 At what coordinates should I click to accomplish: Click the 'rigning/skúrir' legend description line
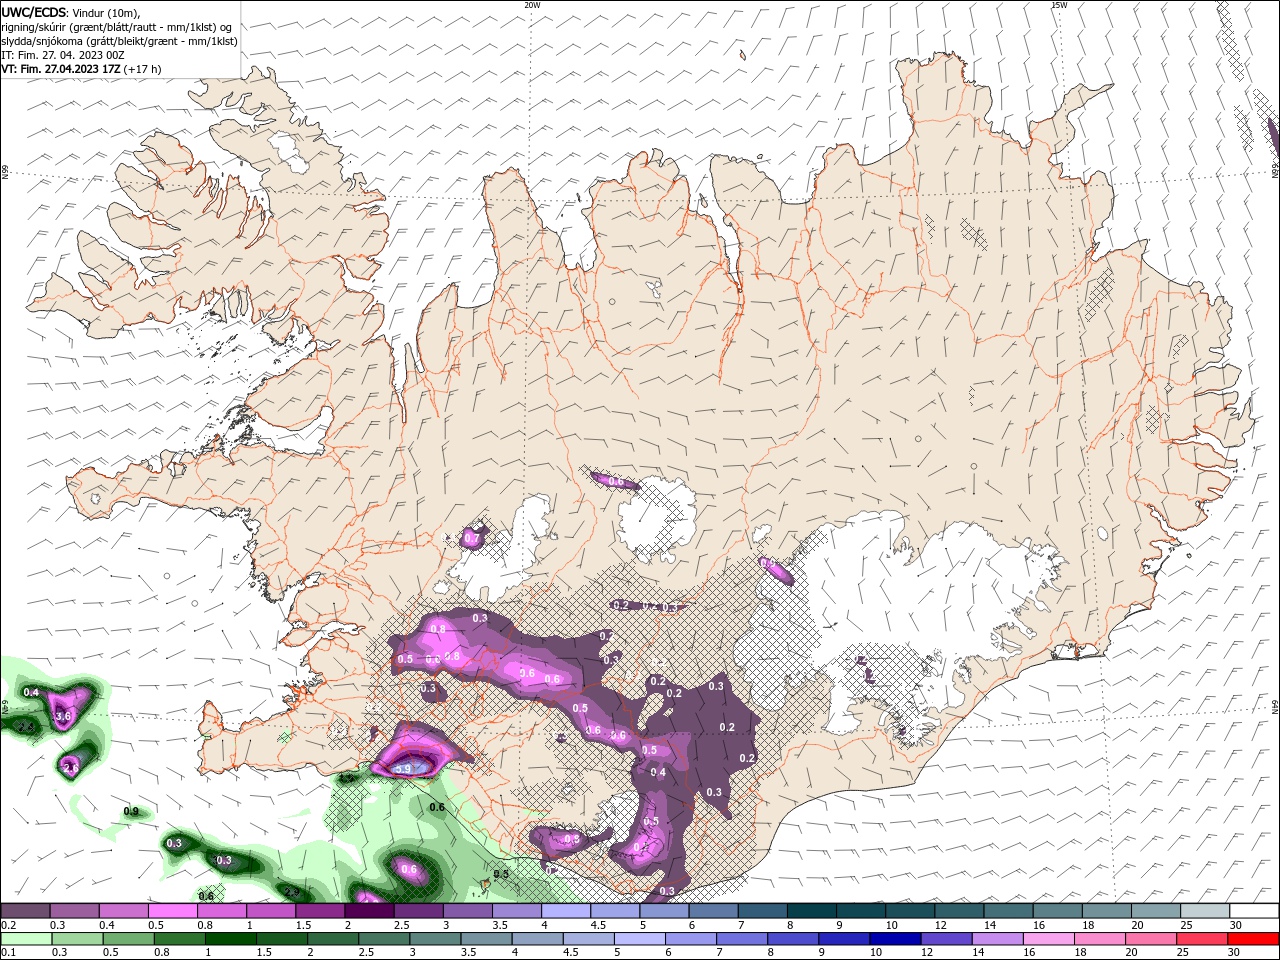click(117, 27)
